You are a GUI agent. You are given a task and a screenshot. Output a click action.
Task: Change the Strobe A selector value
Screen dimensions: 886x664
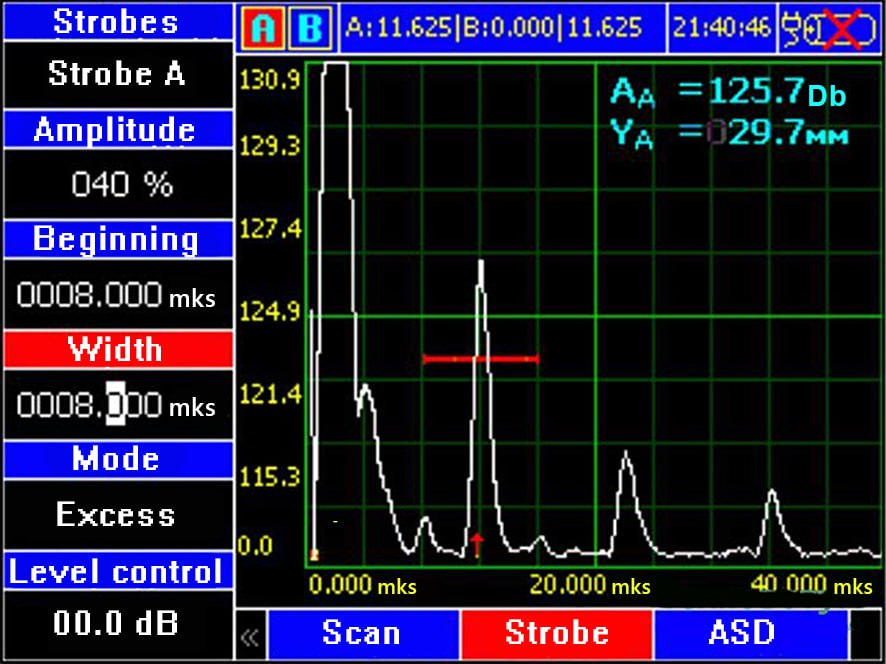point(116,75)
